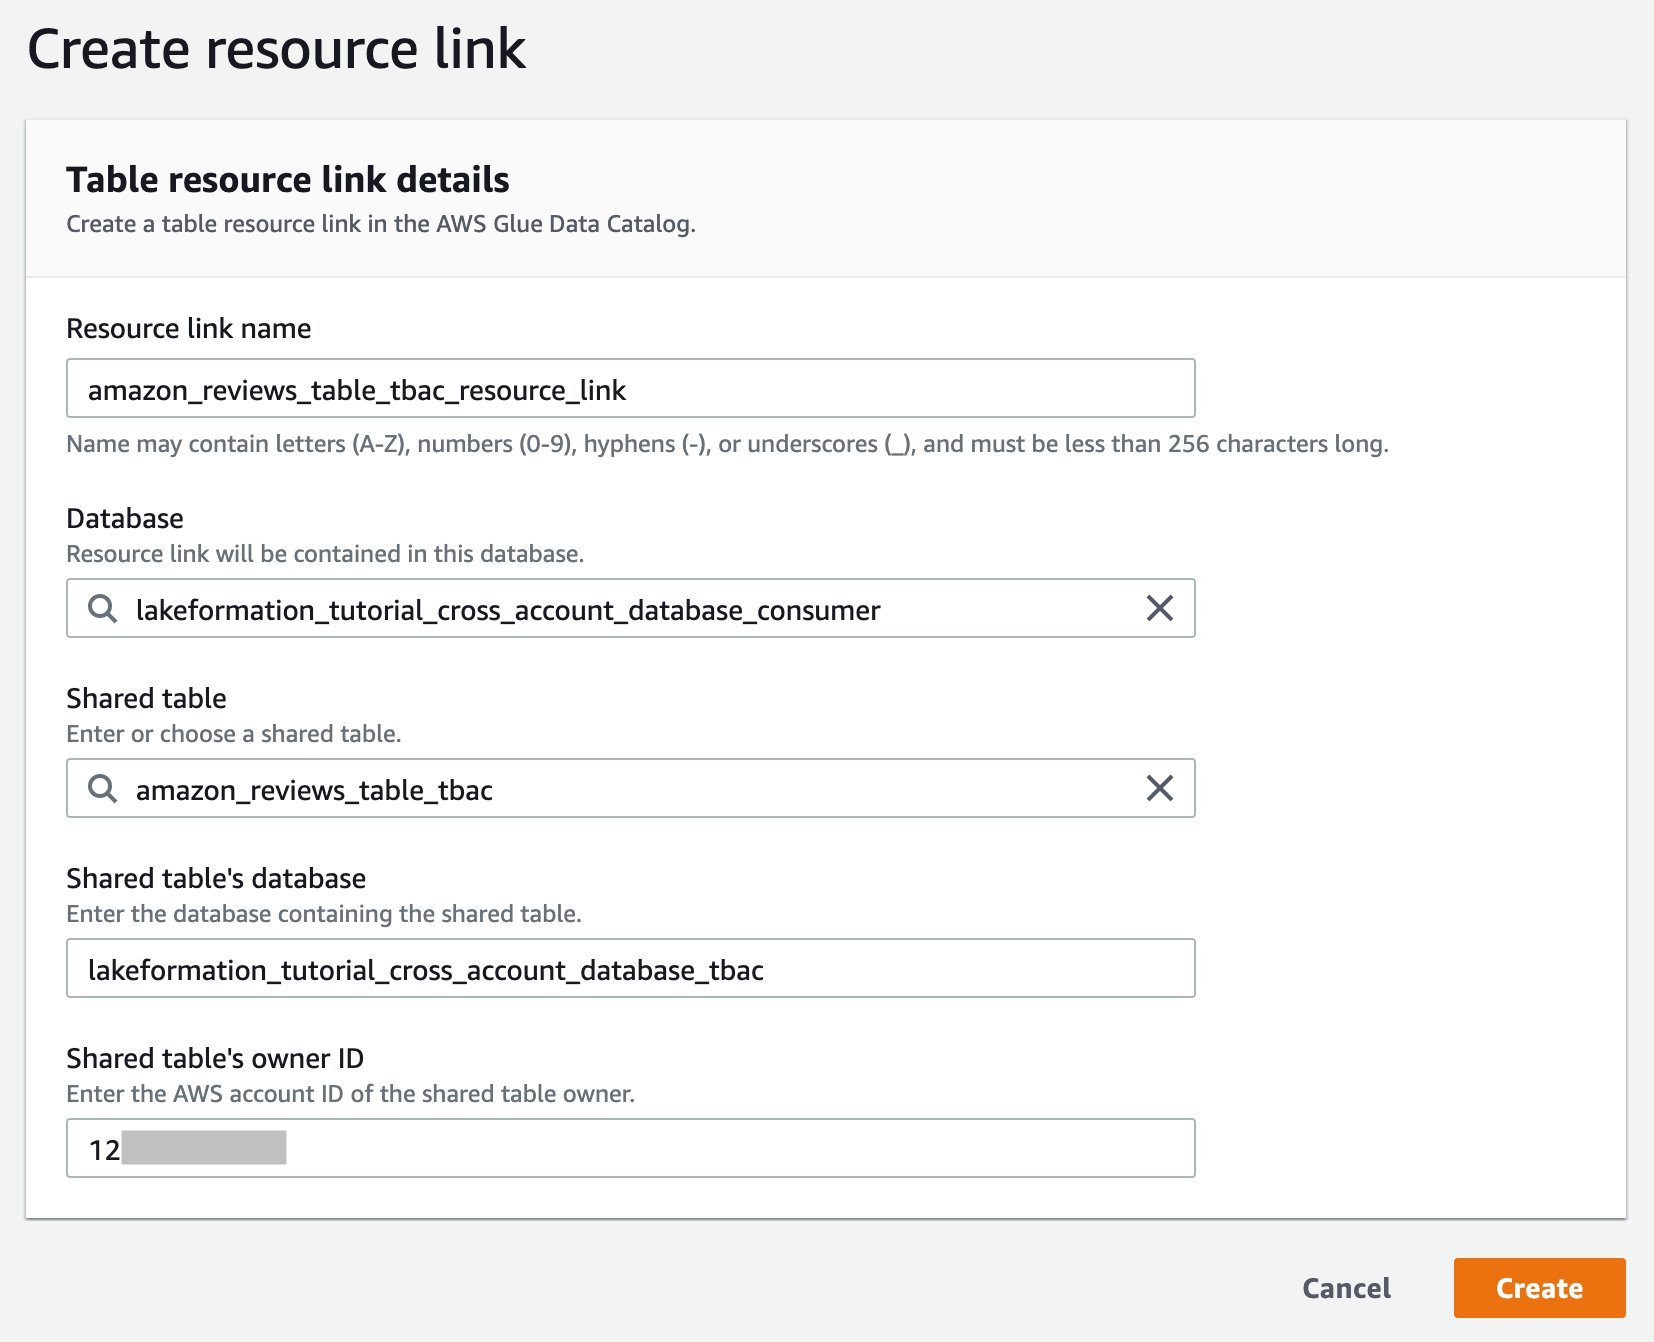Screen dimensions: 1654x1342
Task: Click the name character rules help text
Action: pyautogui.click(x=727, y=444)
